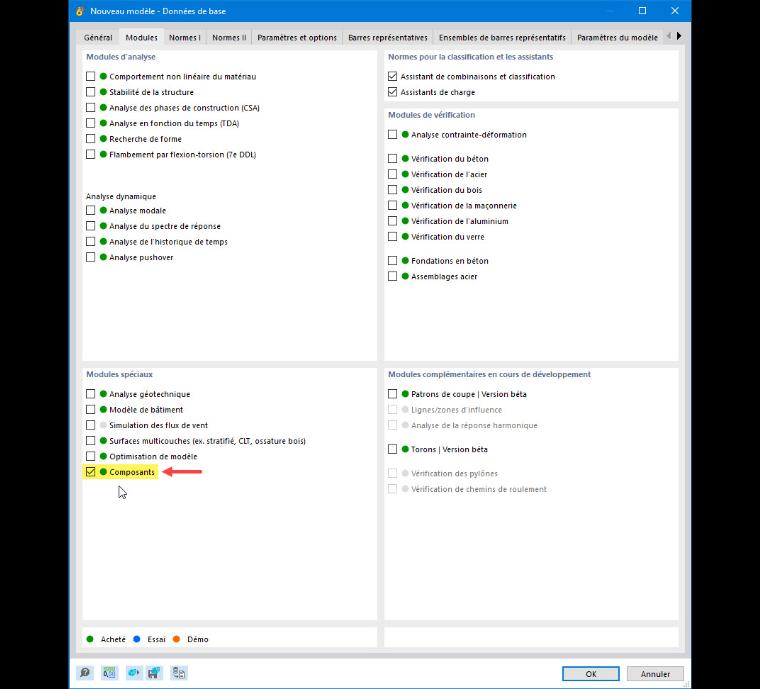760x689 pixels.
Task: Check Surfaces multicouches checkbox
Action: (90, 440)
